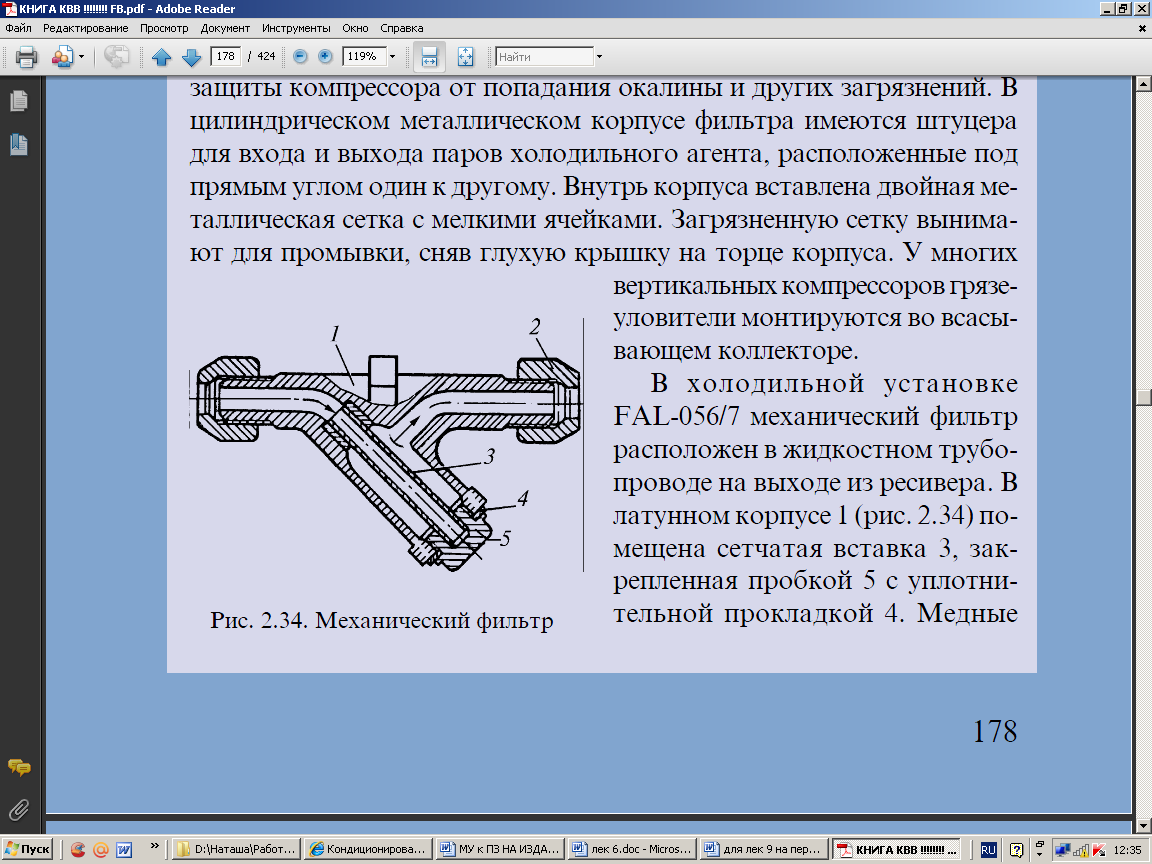Screen dimensions: 1152x864
Task: Click the RU language indicator
Action: tap(988, 850)
